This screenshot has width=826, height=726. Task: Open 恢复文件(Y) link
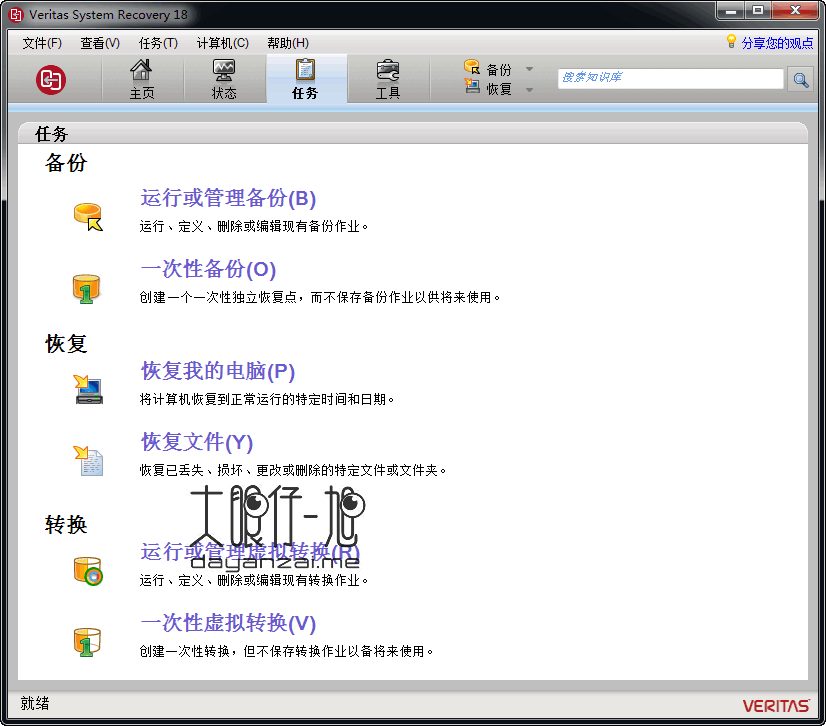(x=197, y=442)
